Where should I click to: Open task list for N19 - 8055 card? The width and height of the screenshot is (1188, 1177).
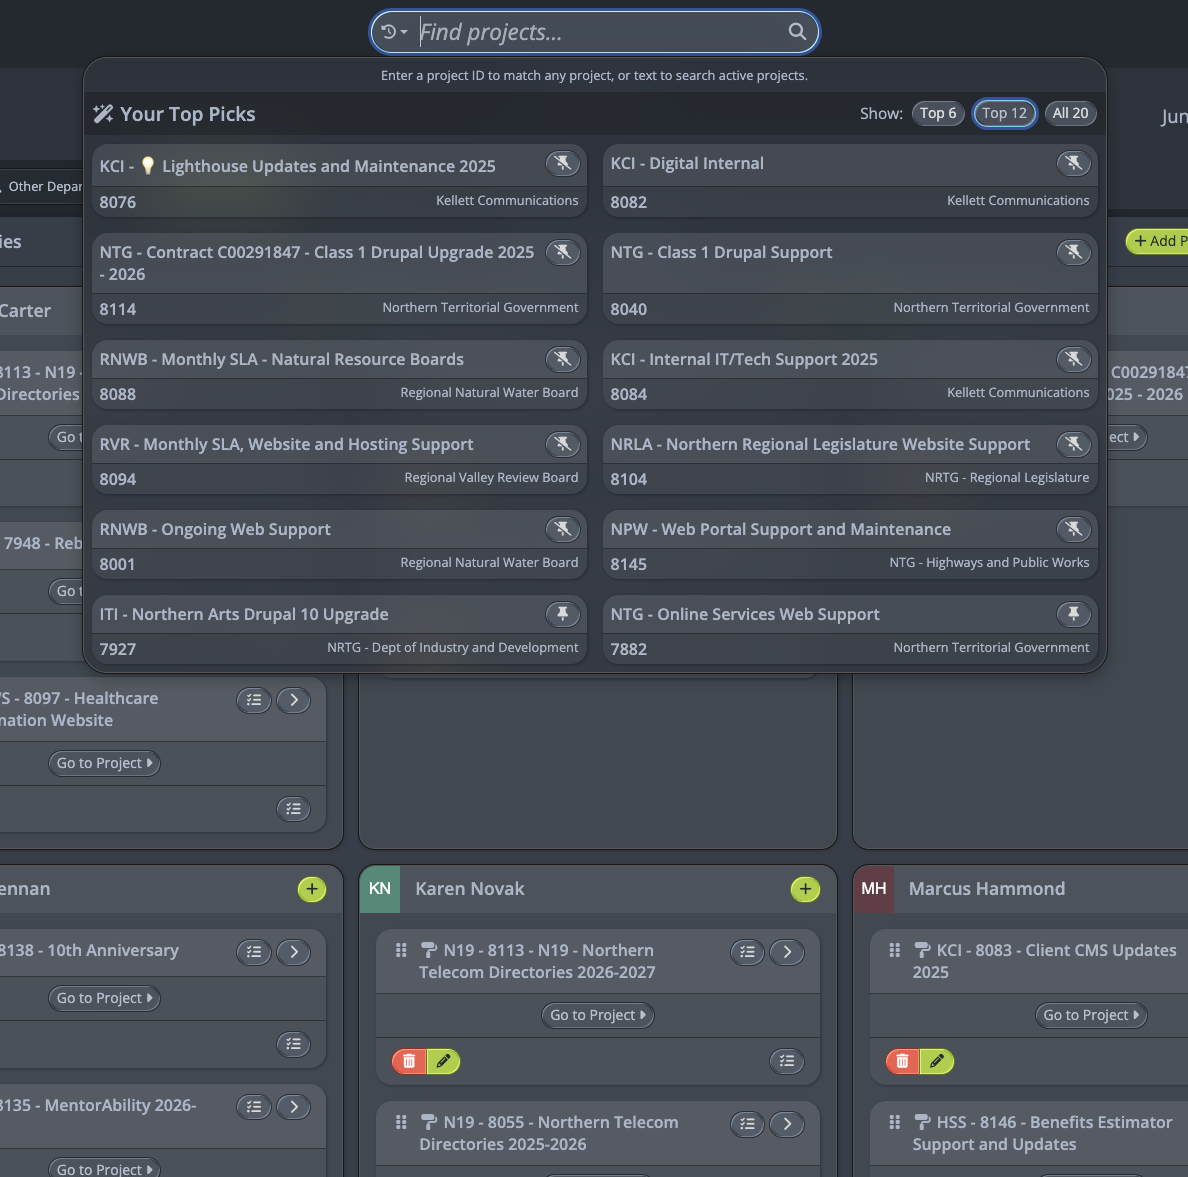pos(747,1124)
